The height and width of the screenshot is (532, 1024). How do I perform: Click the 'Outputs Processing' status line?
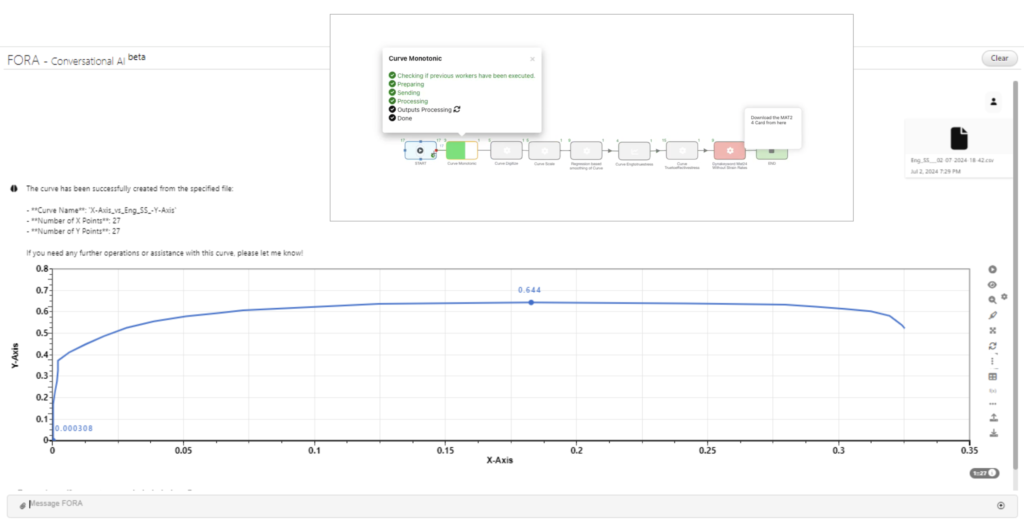[x=424, y=110]
